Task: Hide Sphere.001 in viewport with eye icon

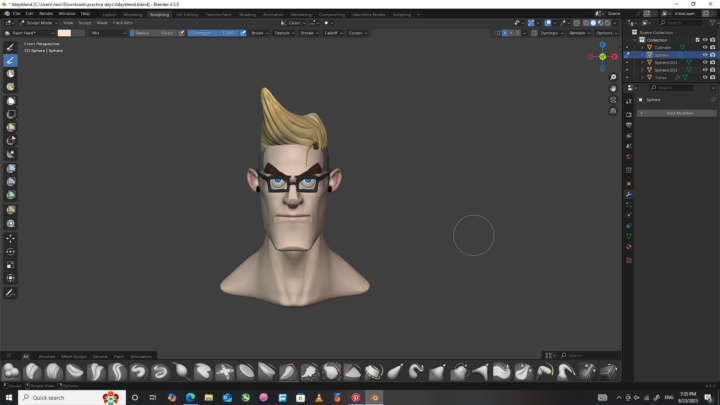Action: point(705,62)
